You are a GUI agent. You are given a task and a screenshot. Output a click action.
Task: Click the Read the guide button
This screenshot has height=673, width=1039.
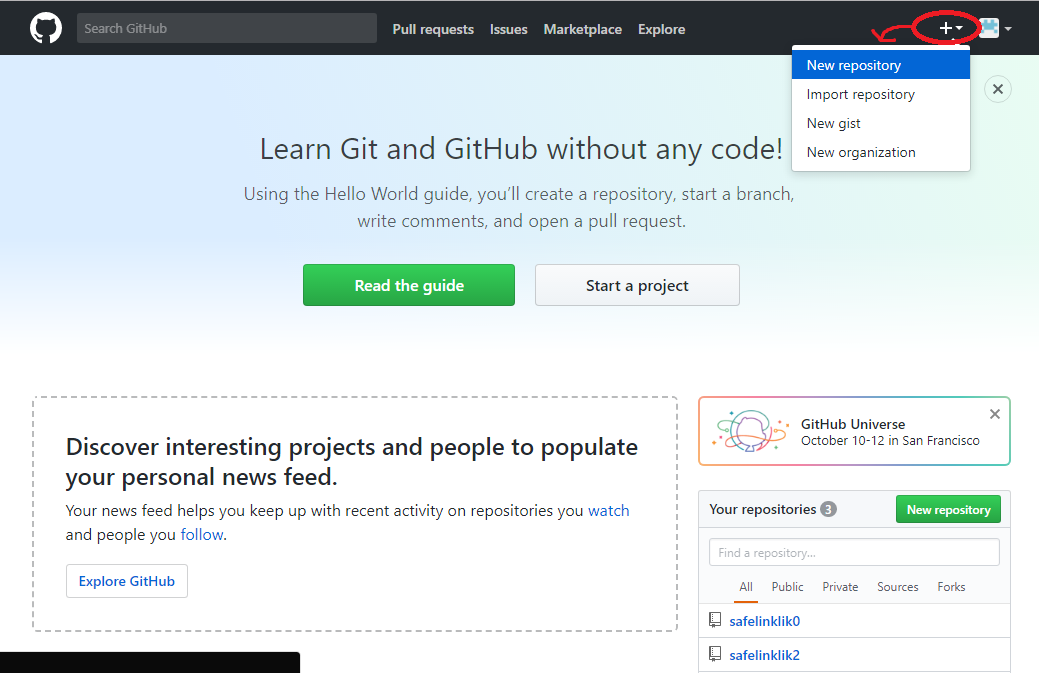(408, 285)
